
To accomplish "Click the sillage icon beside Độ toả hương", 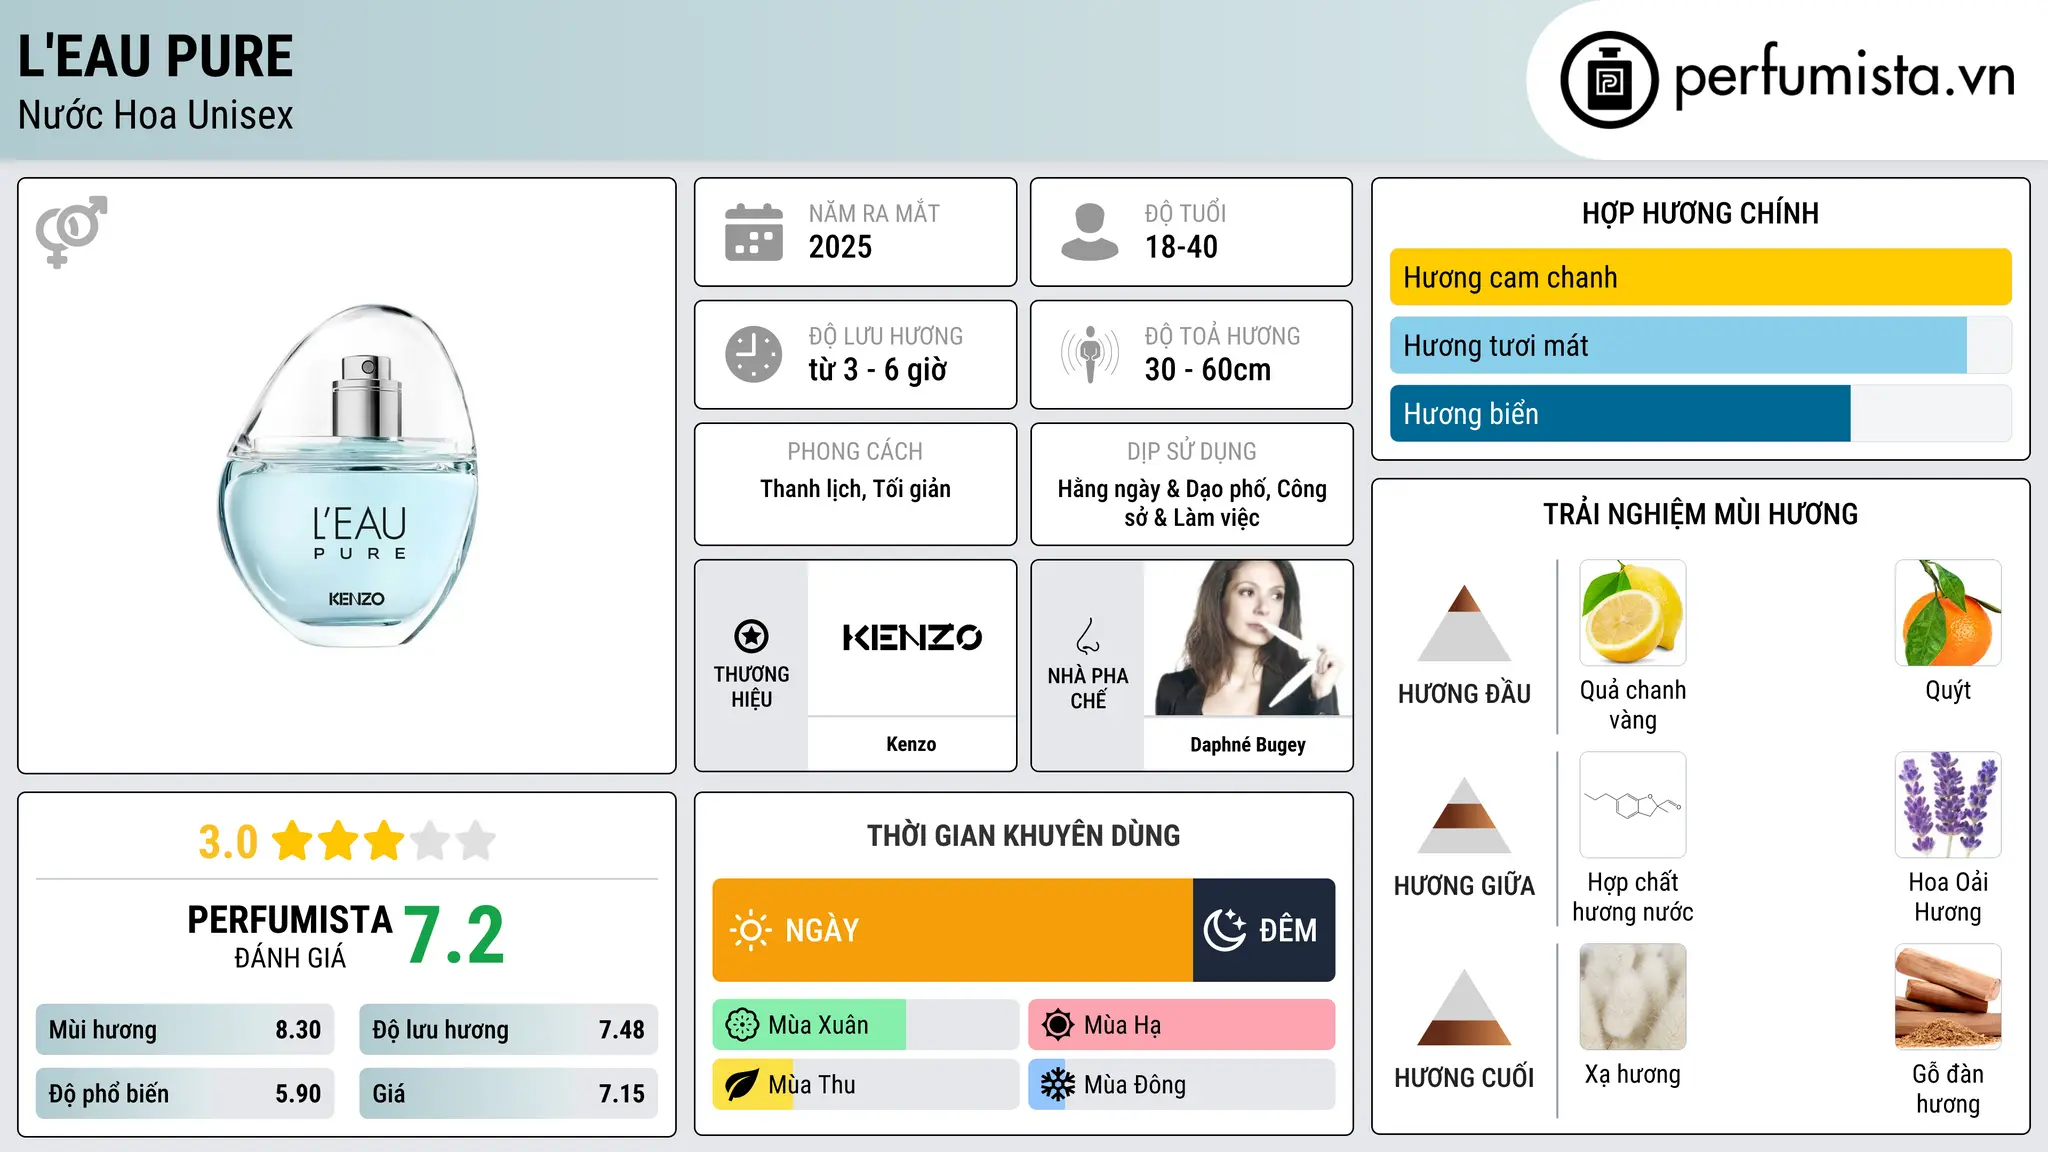I will pyautogui.click(x=1089, y=354).
